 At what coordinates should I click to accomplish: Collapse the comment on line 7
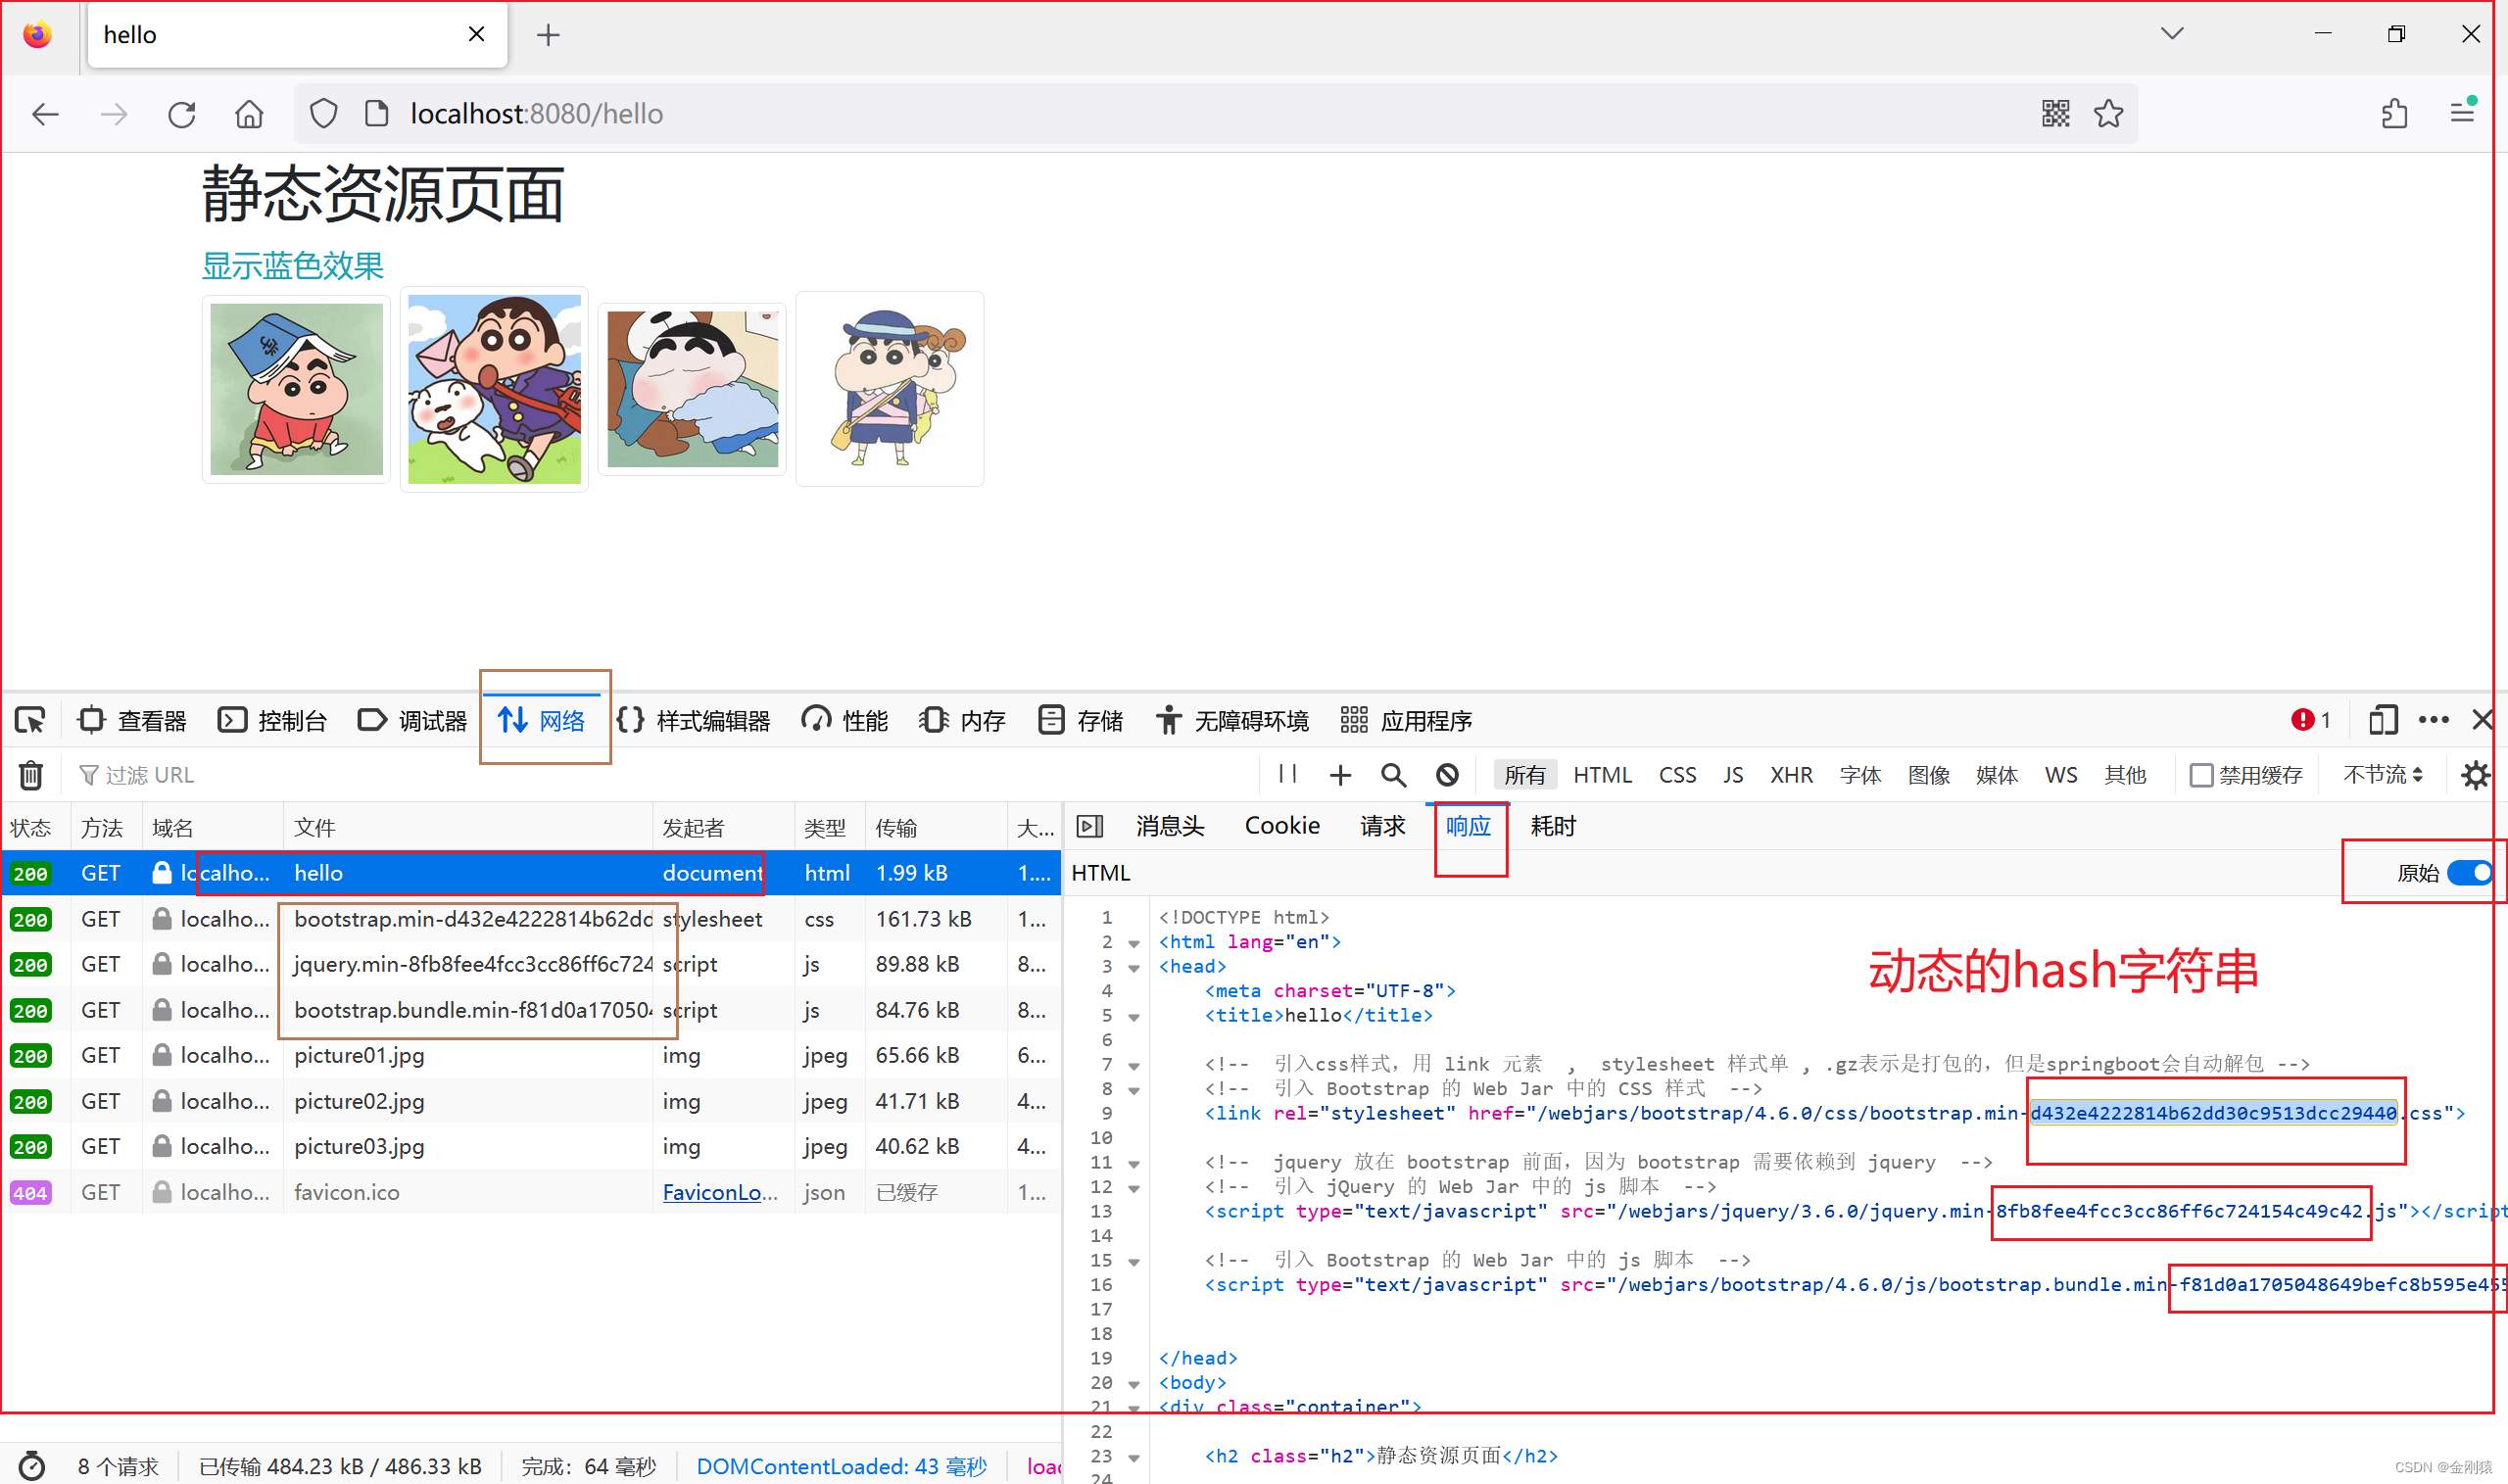(x=1134, y=1066)
